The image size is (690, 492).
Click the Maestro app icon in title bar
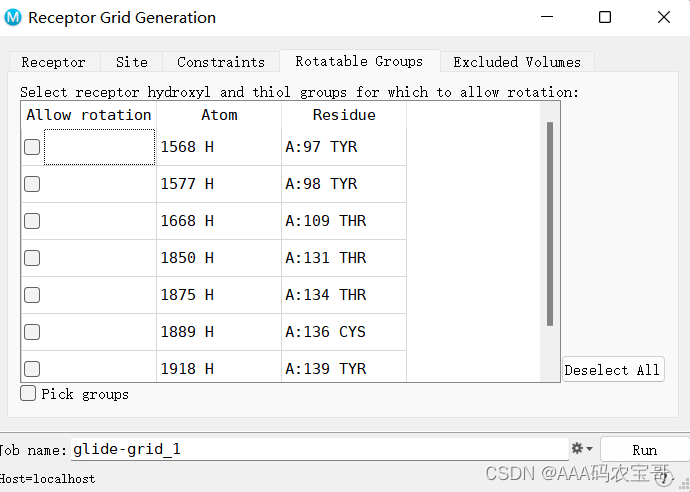(x=13, y=18)
